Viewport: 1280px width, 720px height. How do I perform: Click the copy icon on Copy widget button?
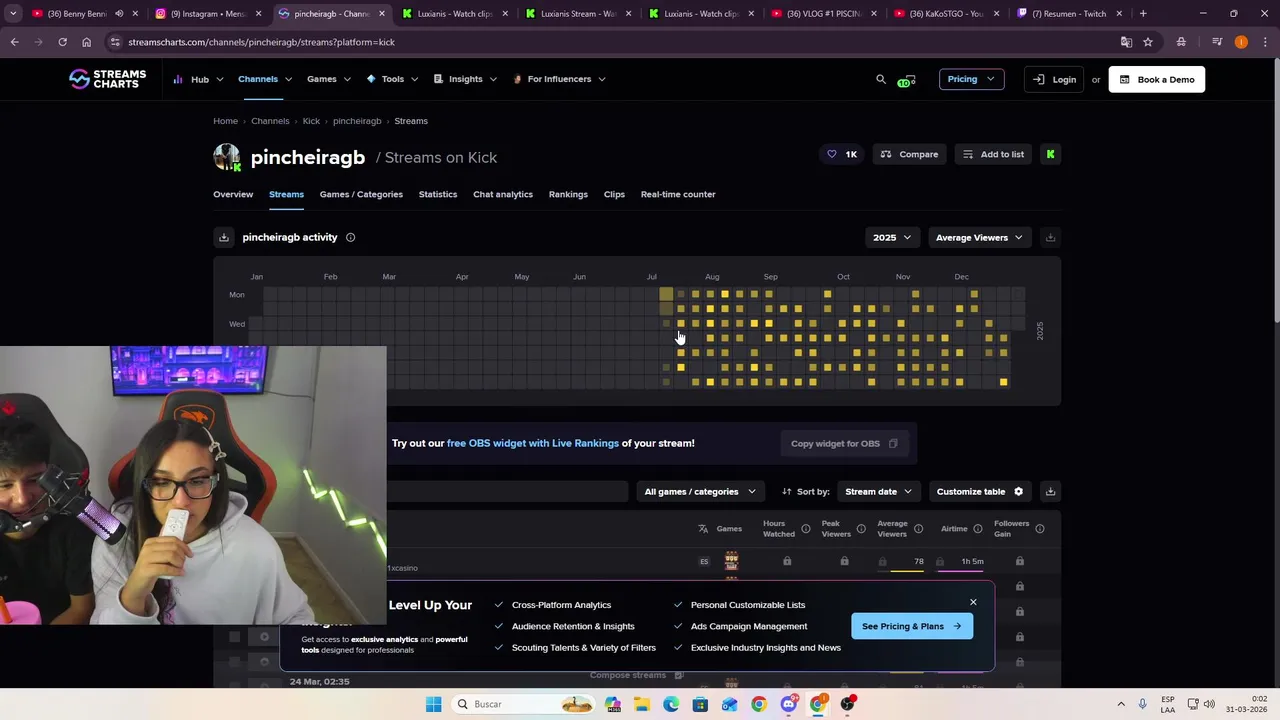tap(893, 443)
